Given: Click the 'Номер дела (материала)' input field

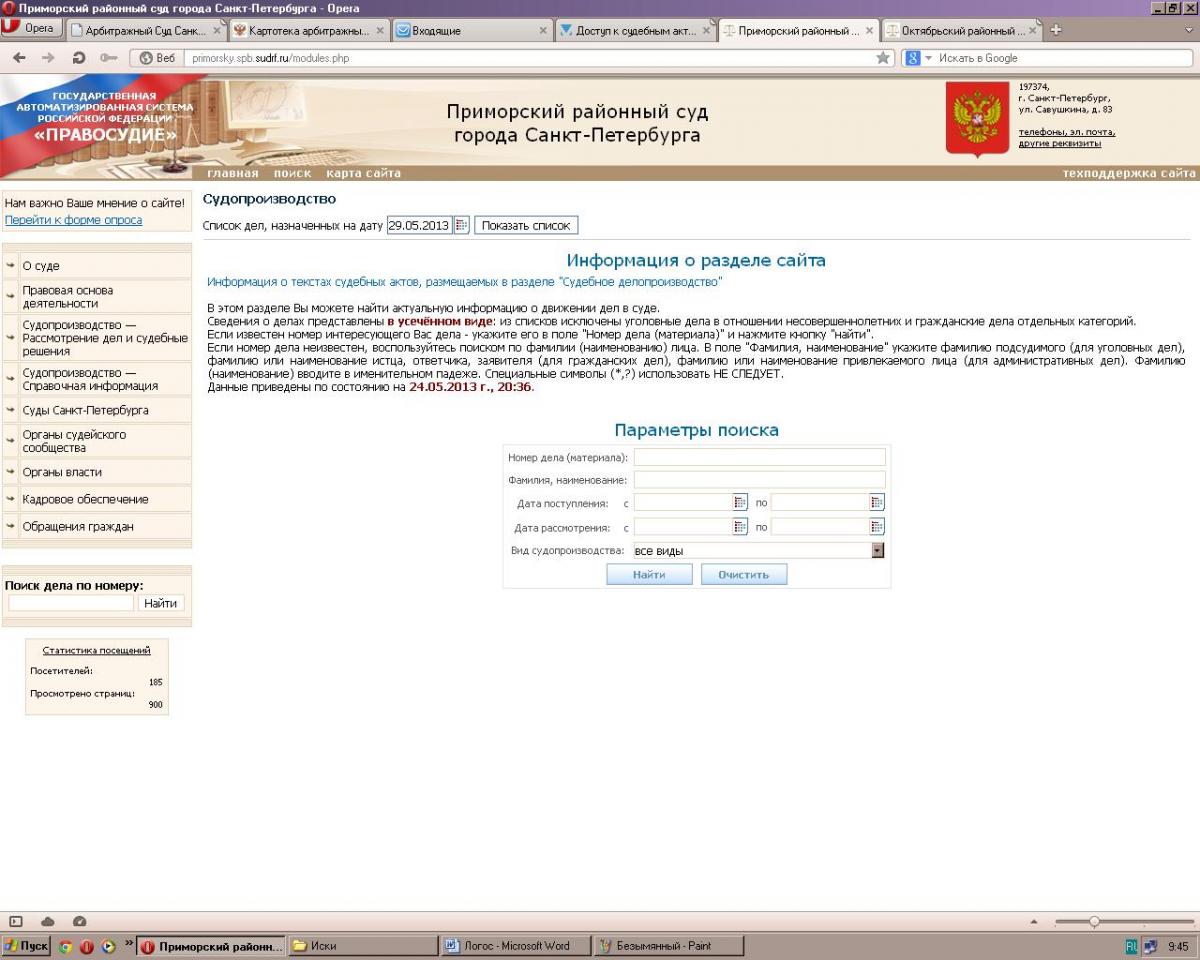Looking at the screenshot, I should click(759, 457).
